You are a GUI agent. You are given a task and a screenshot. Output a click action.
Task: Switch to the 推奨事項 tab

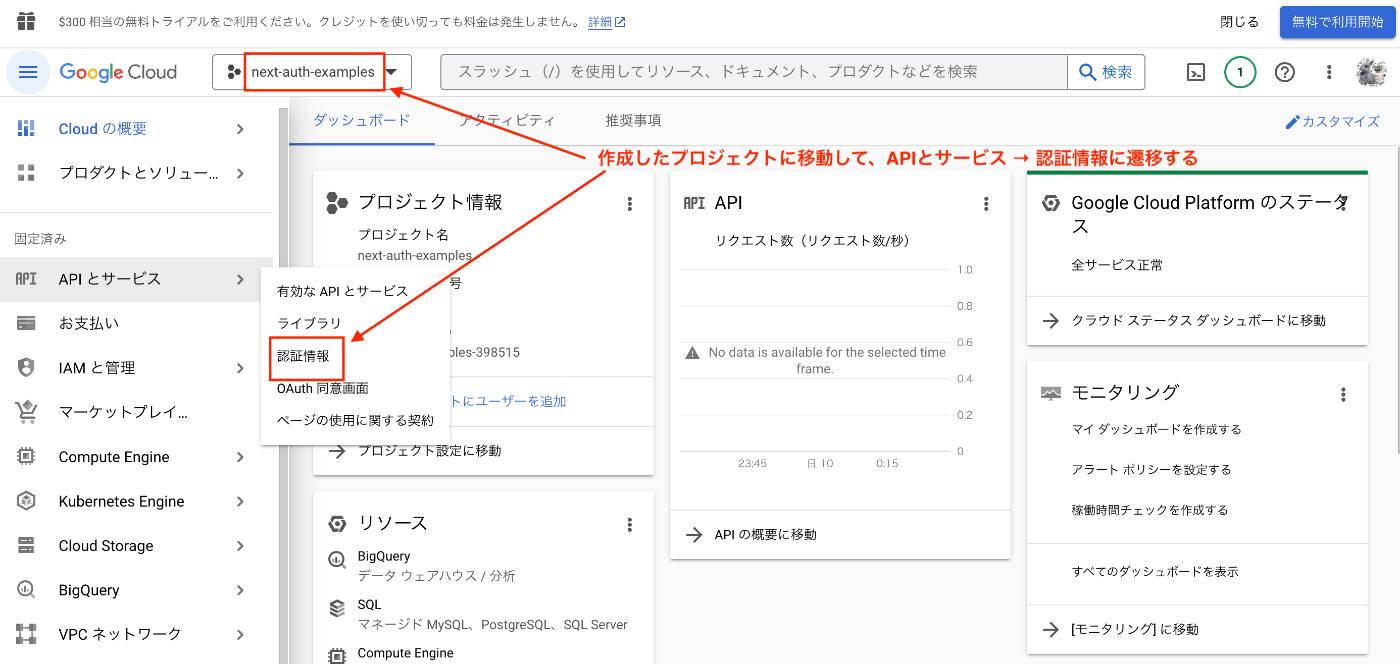[633, 121]
